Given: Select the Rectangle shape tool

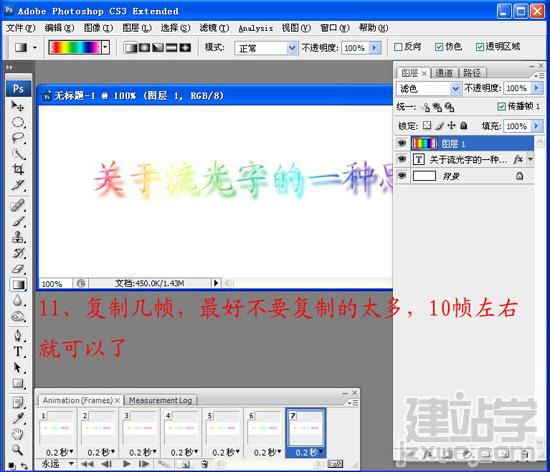Looking at the screenshot, I should coord(18,383).
